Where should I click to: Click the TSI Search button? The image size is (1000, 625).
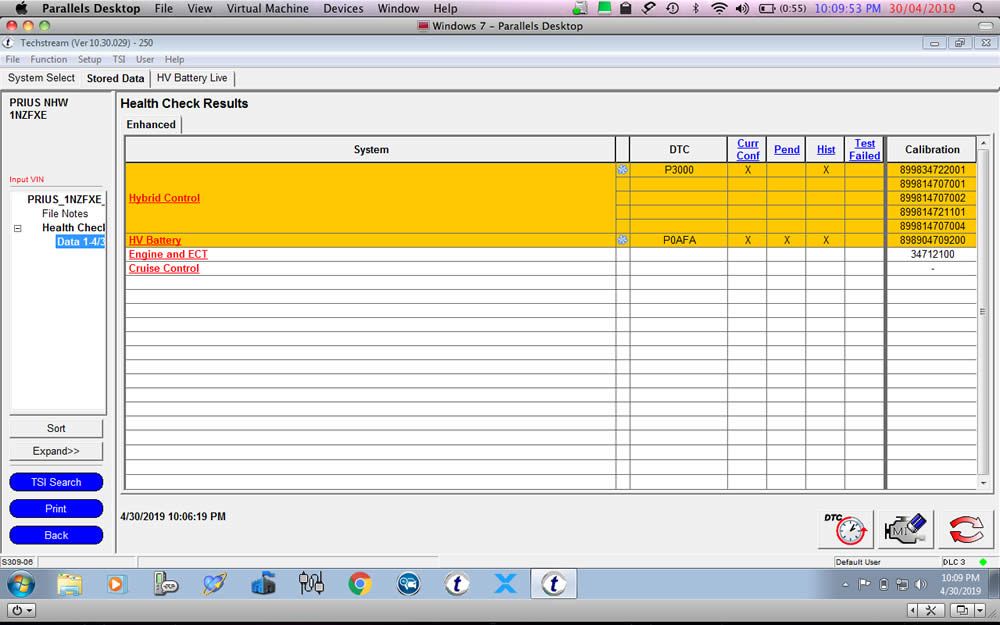tap(56, 482)
